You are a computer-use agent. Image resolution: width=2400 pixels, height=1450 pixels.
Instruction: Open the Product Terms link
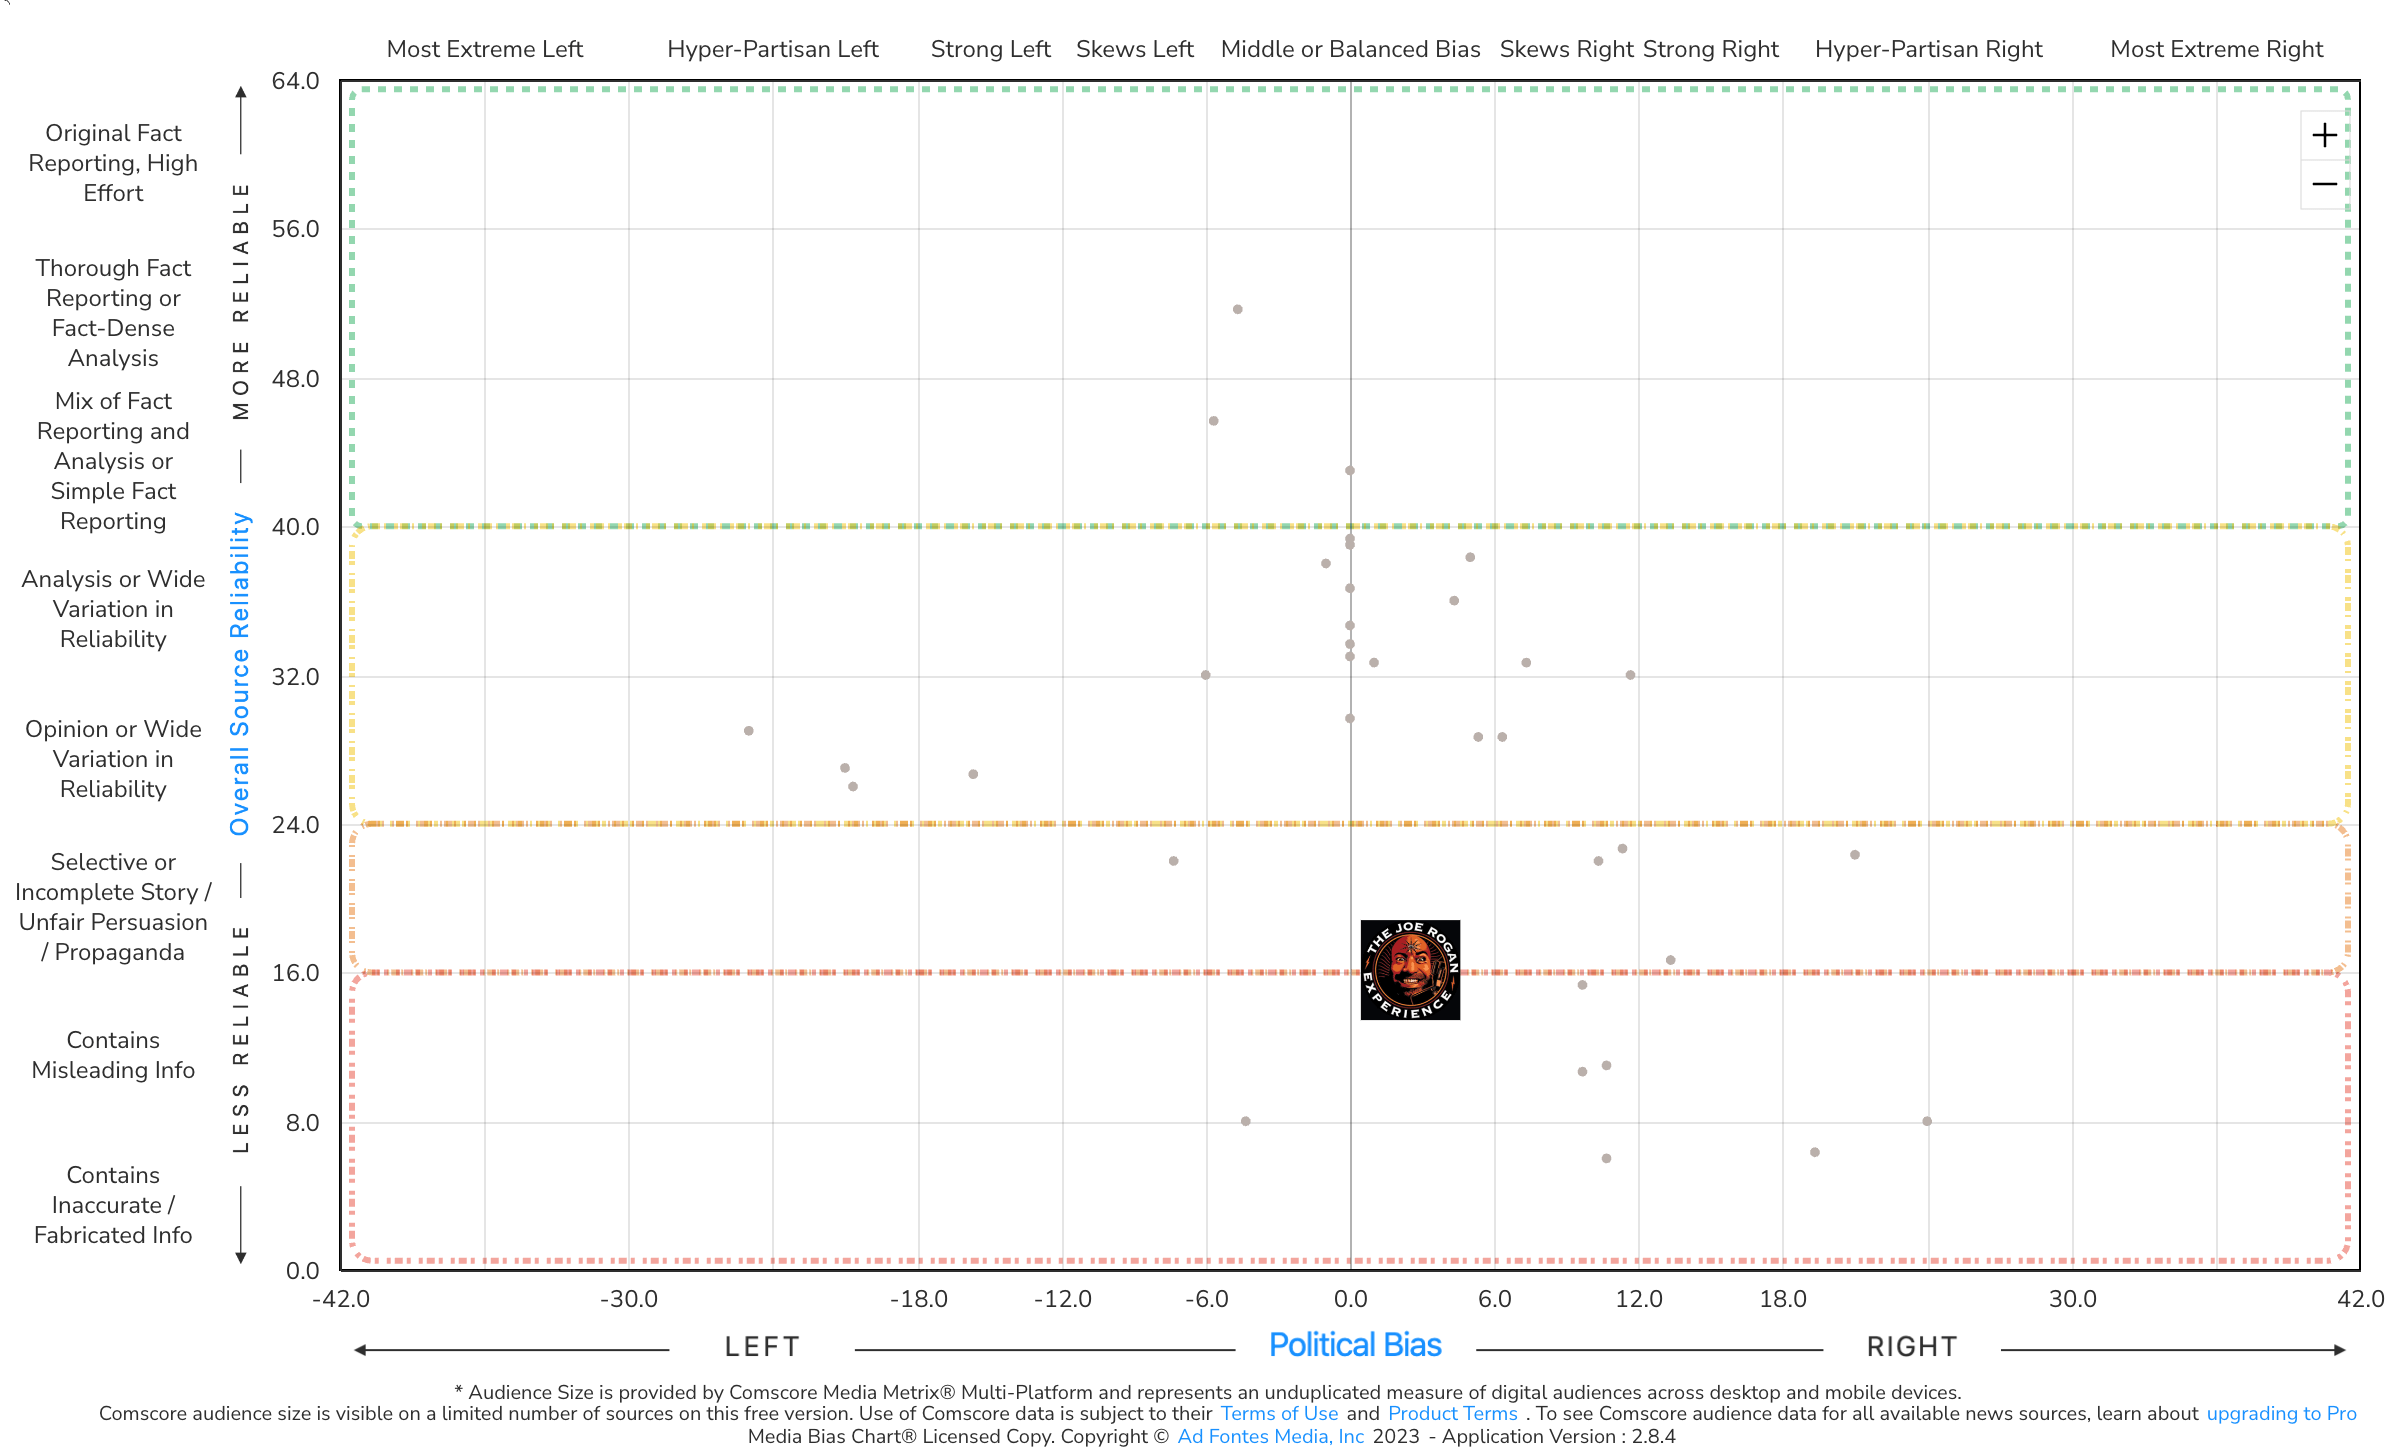[x=1452, y=1413]
